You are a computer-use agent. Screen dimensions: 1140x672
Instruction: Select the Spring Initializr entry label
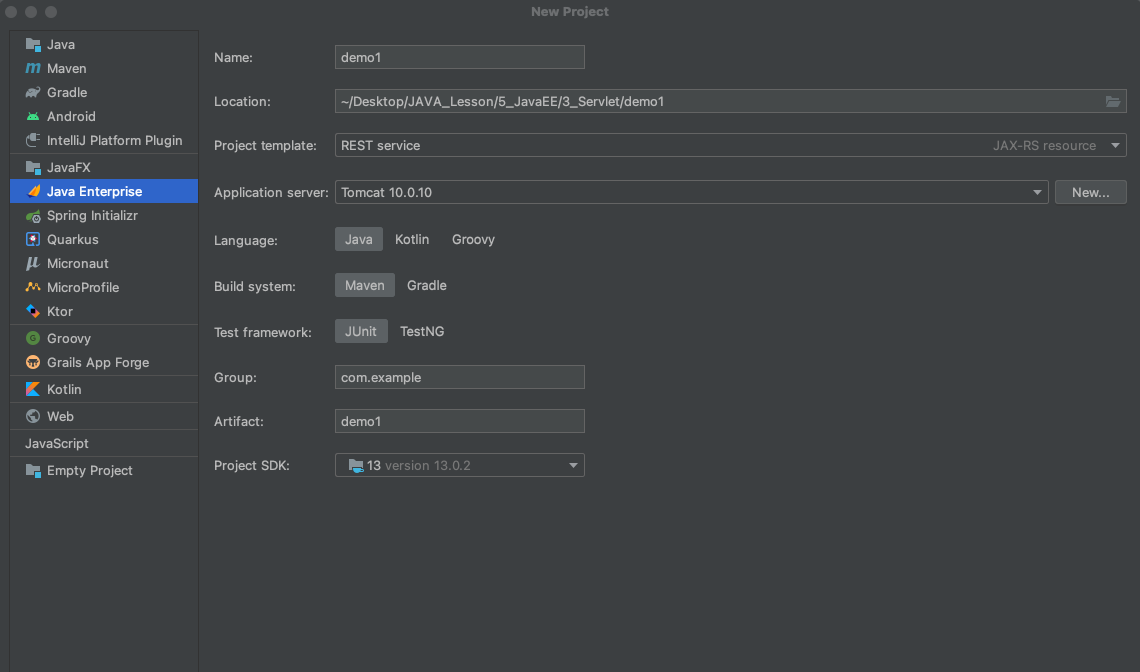point(92,215)
